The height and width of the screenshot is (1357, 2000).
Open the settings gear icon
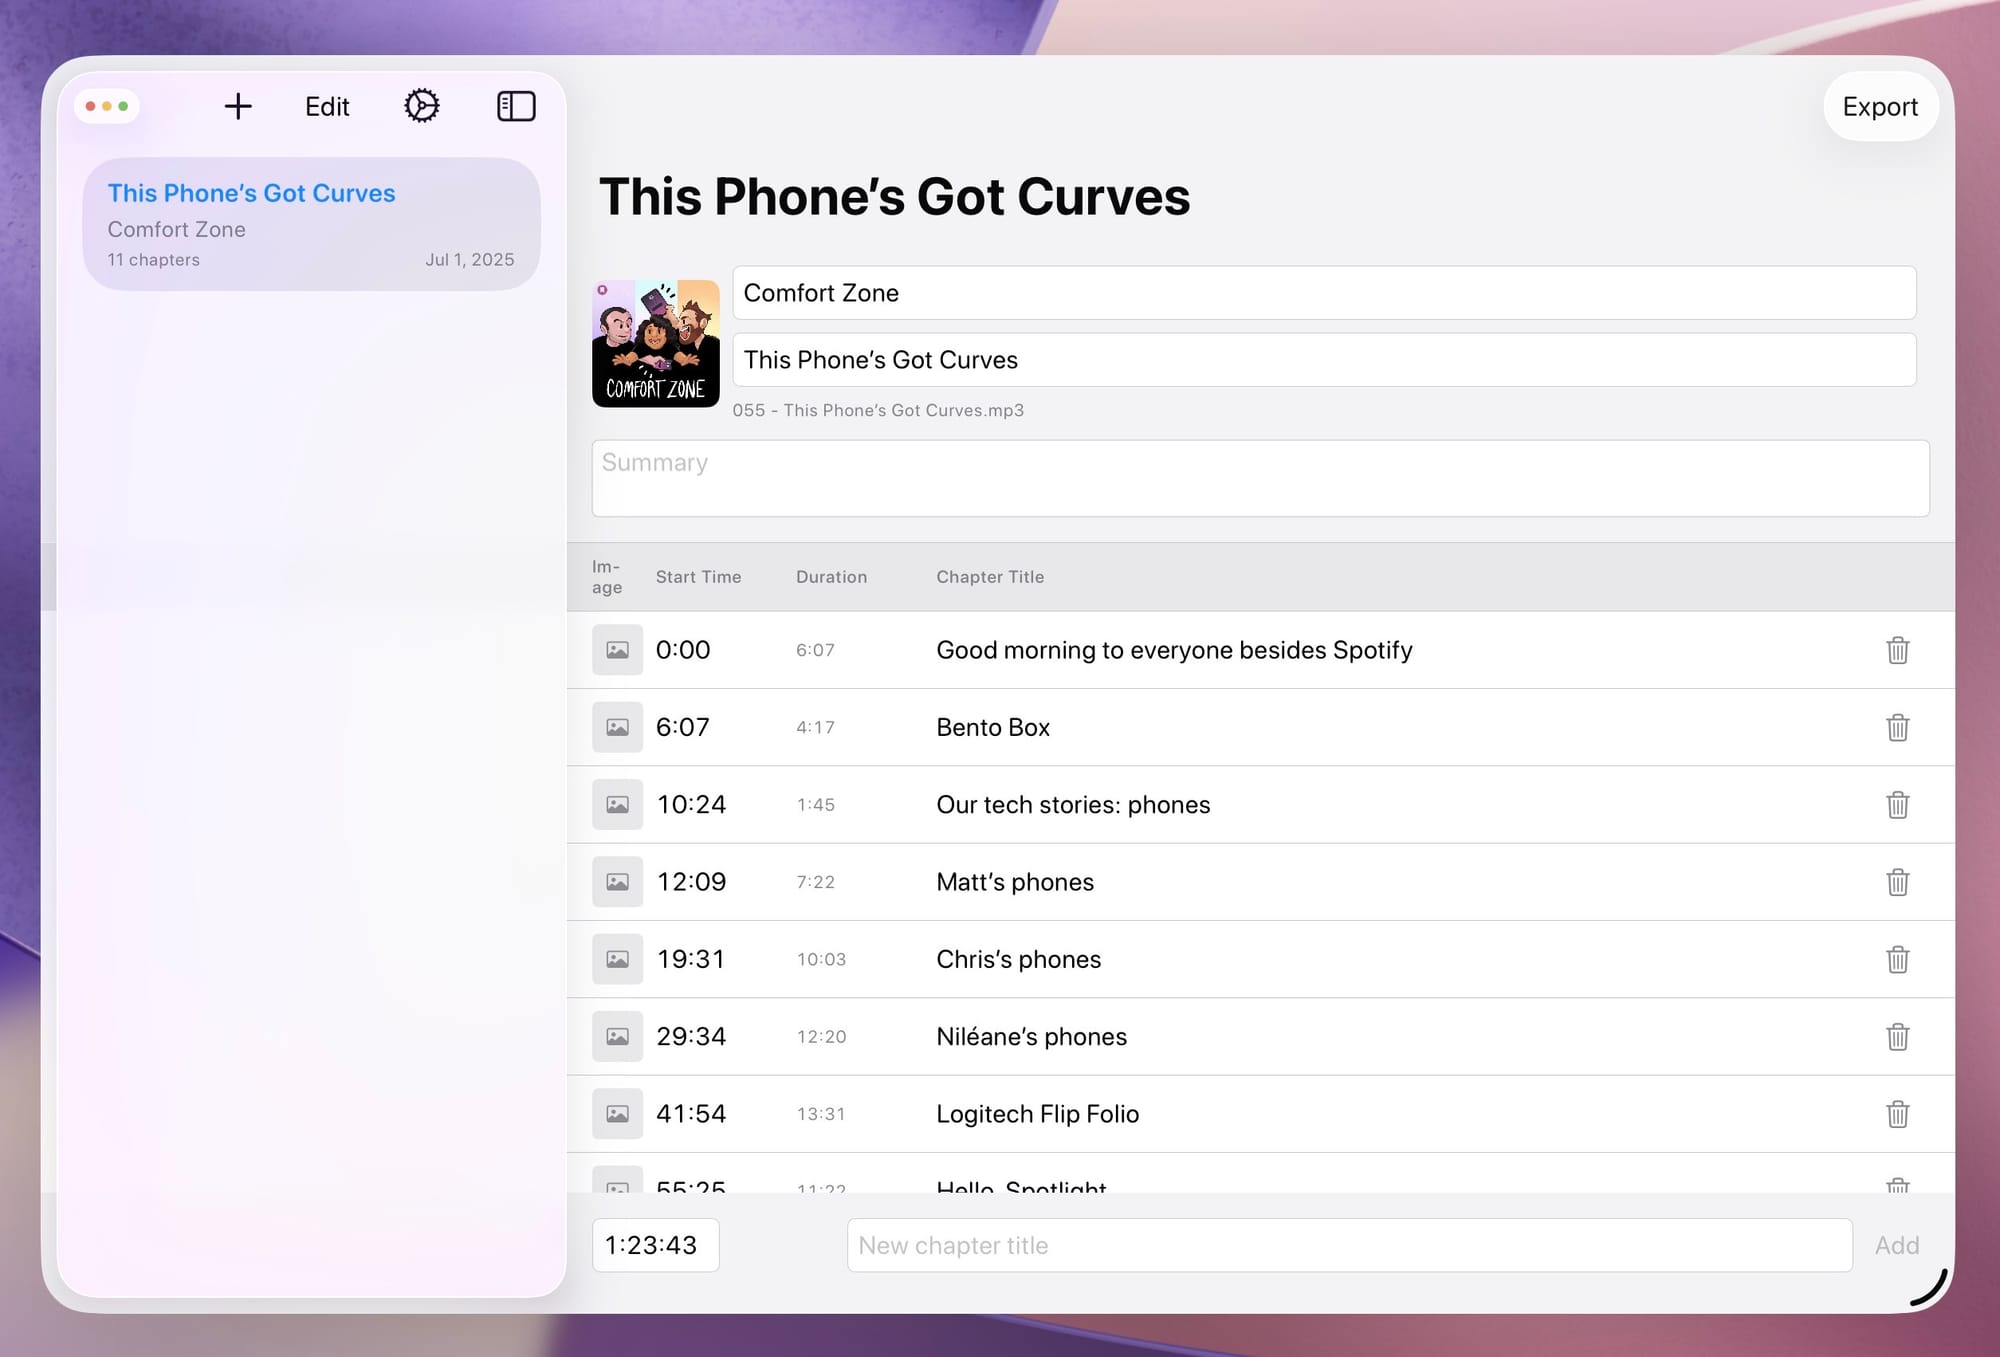tap(421, 106)
